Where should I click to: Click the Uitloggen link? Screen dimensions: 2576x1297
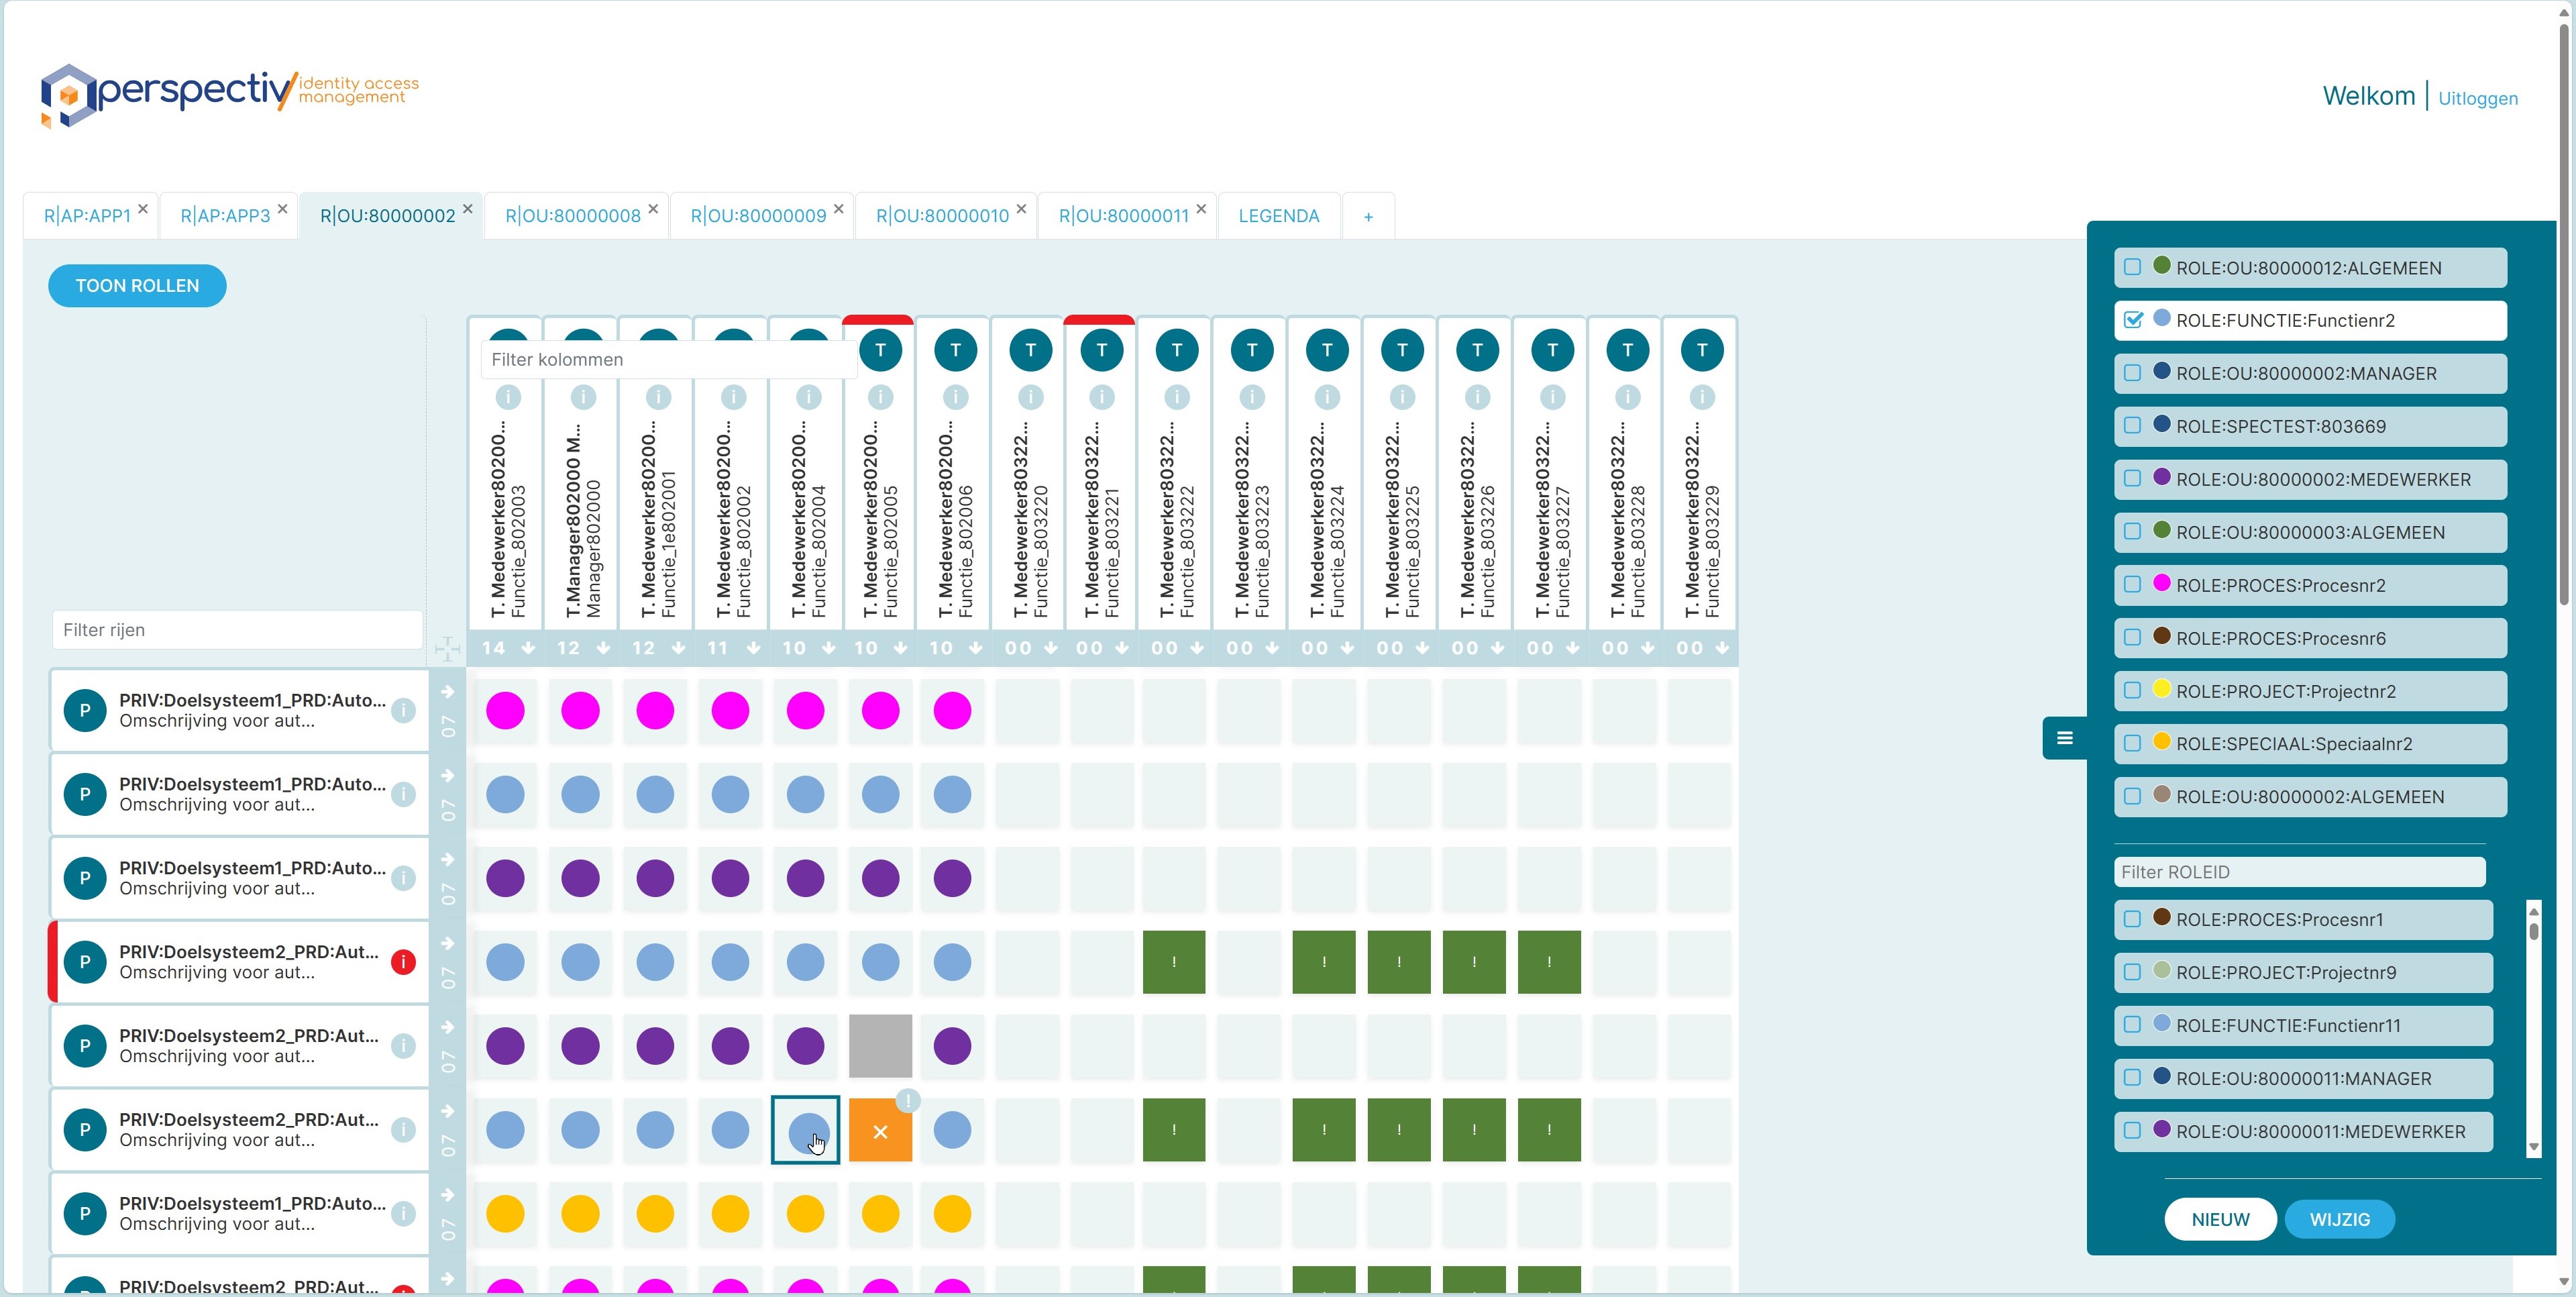[2478, 98]
